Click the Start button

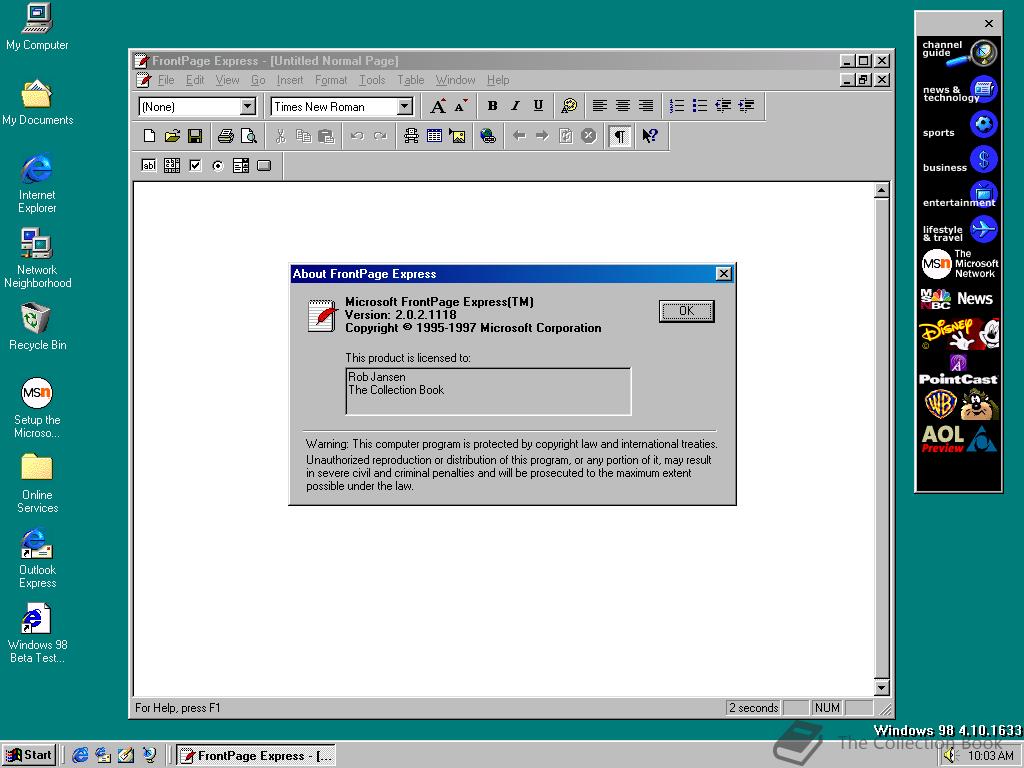click(29, 755)
